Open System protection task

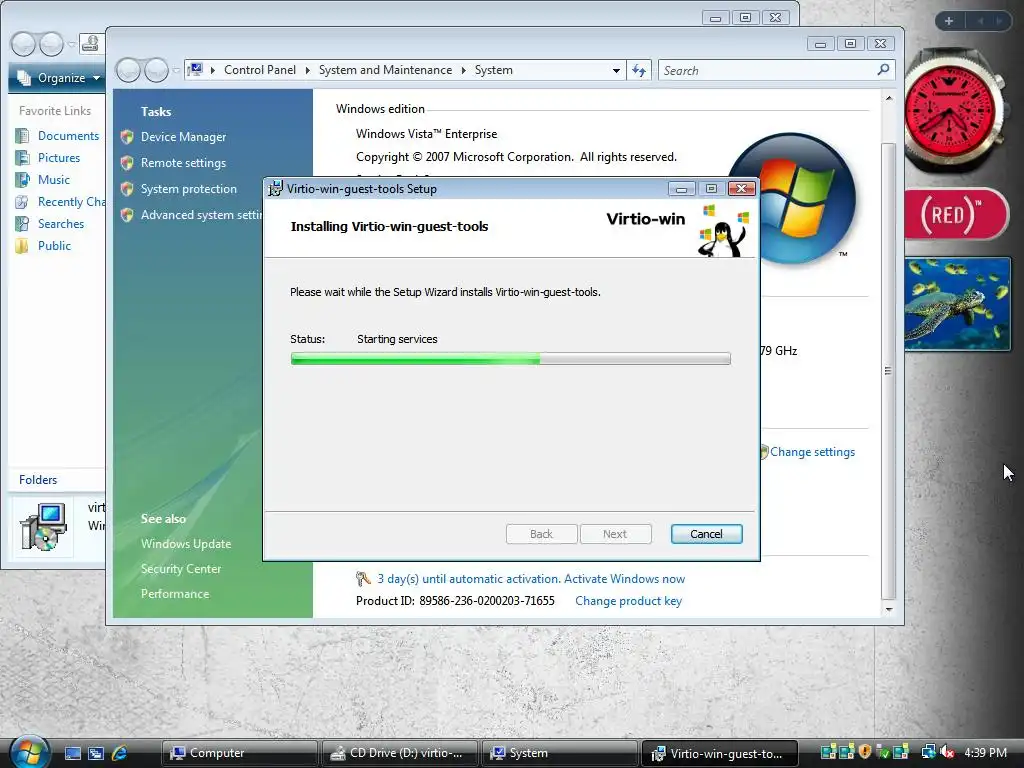coord(189,189)
